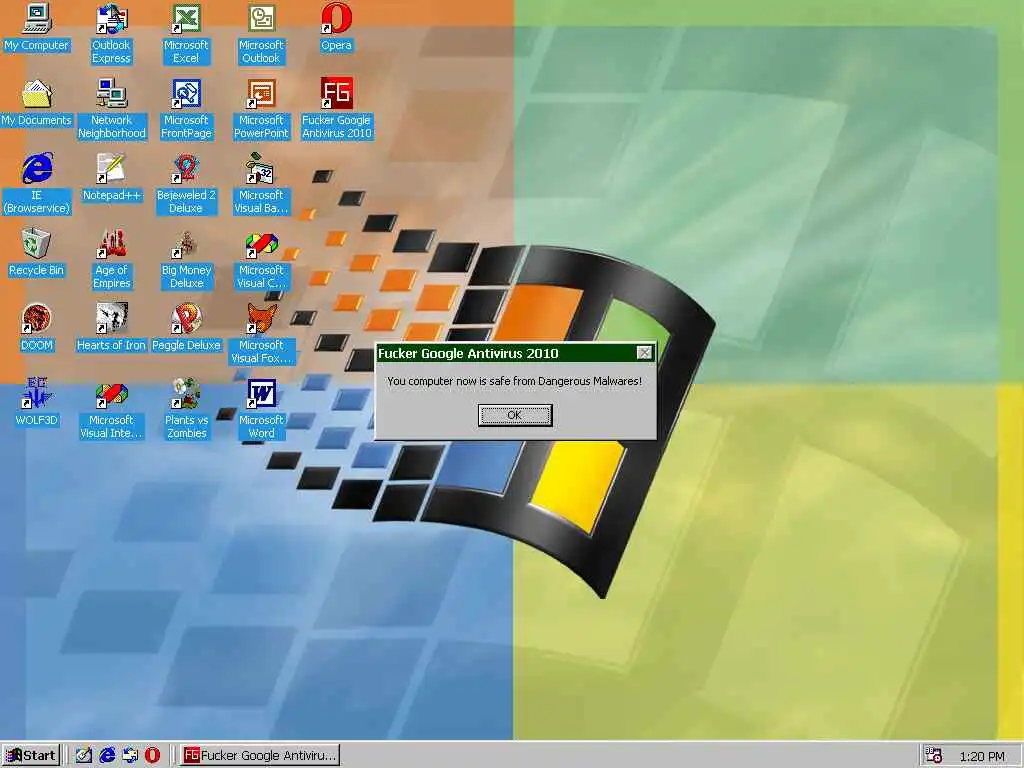Launch Opera from quick launch bar
Image resolution: width=1024 pixels, height=768 pixels.
coord(152,756)
